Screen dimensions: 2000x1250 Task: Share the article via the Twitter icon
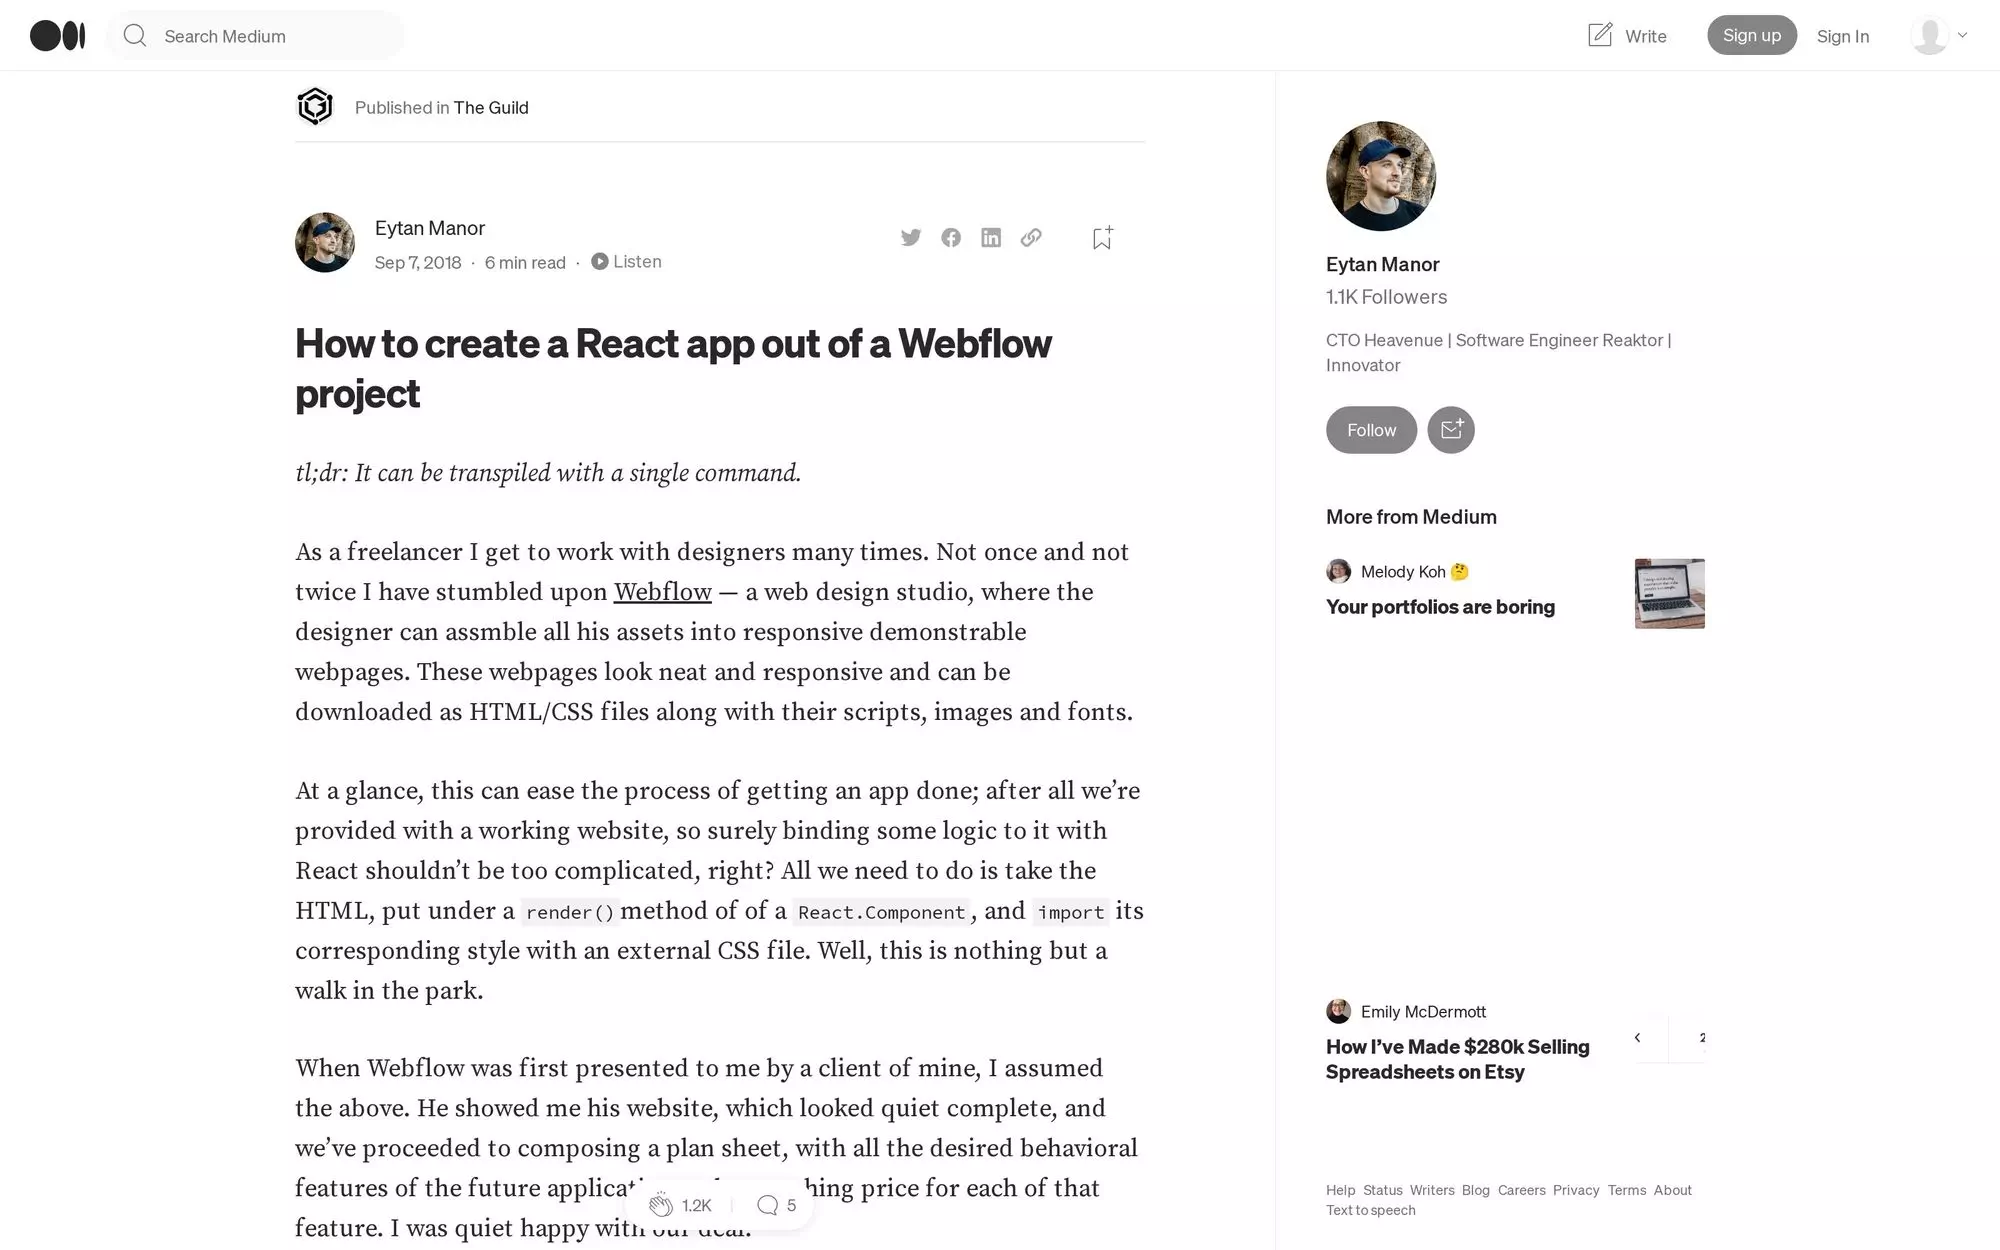click(x=910, y=237)
